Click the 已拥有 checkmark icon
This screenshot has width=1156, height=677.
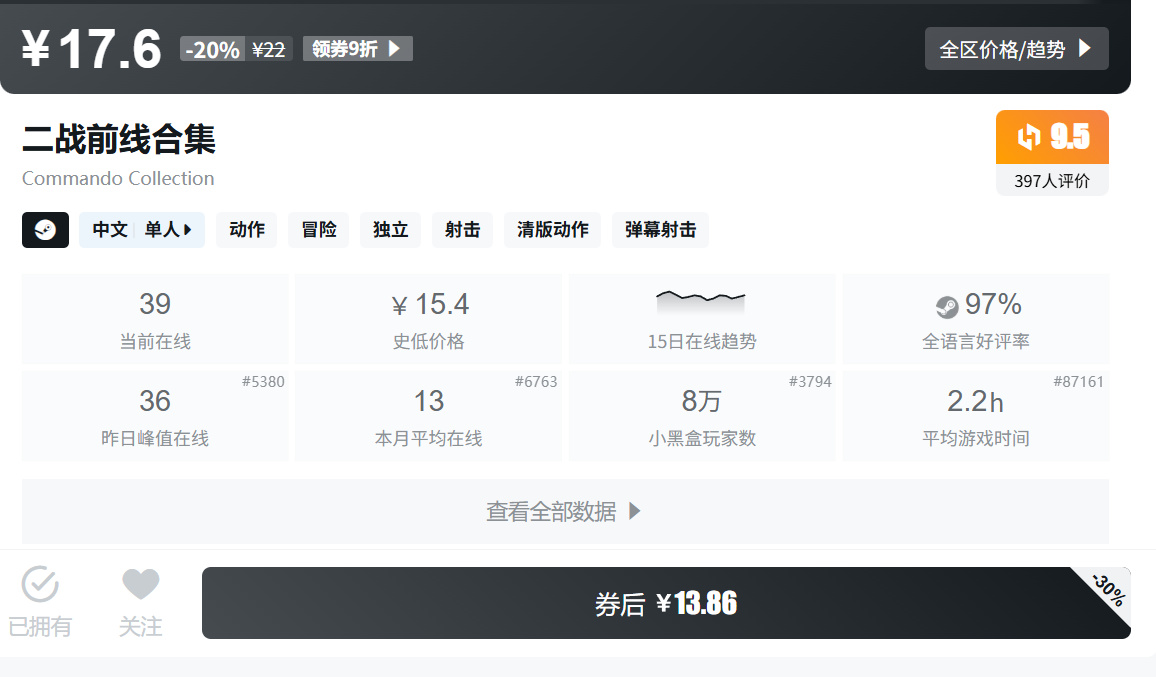[40, 584]
